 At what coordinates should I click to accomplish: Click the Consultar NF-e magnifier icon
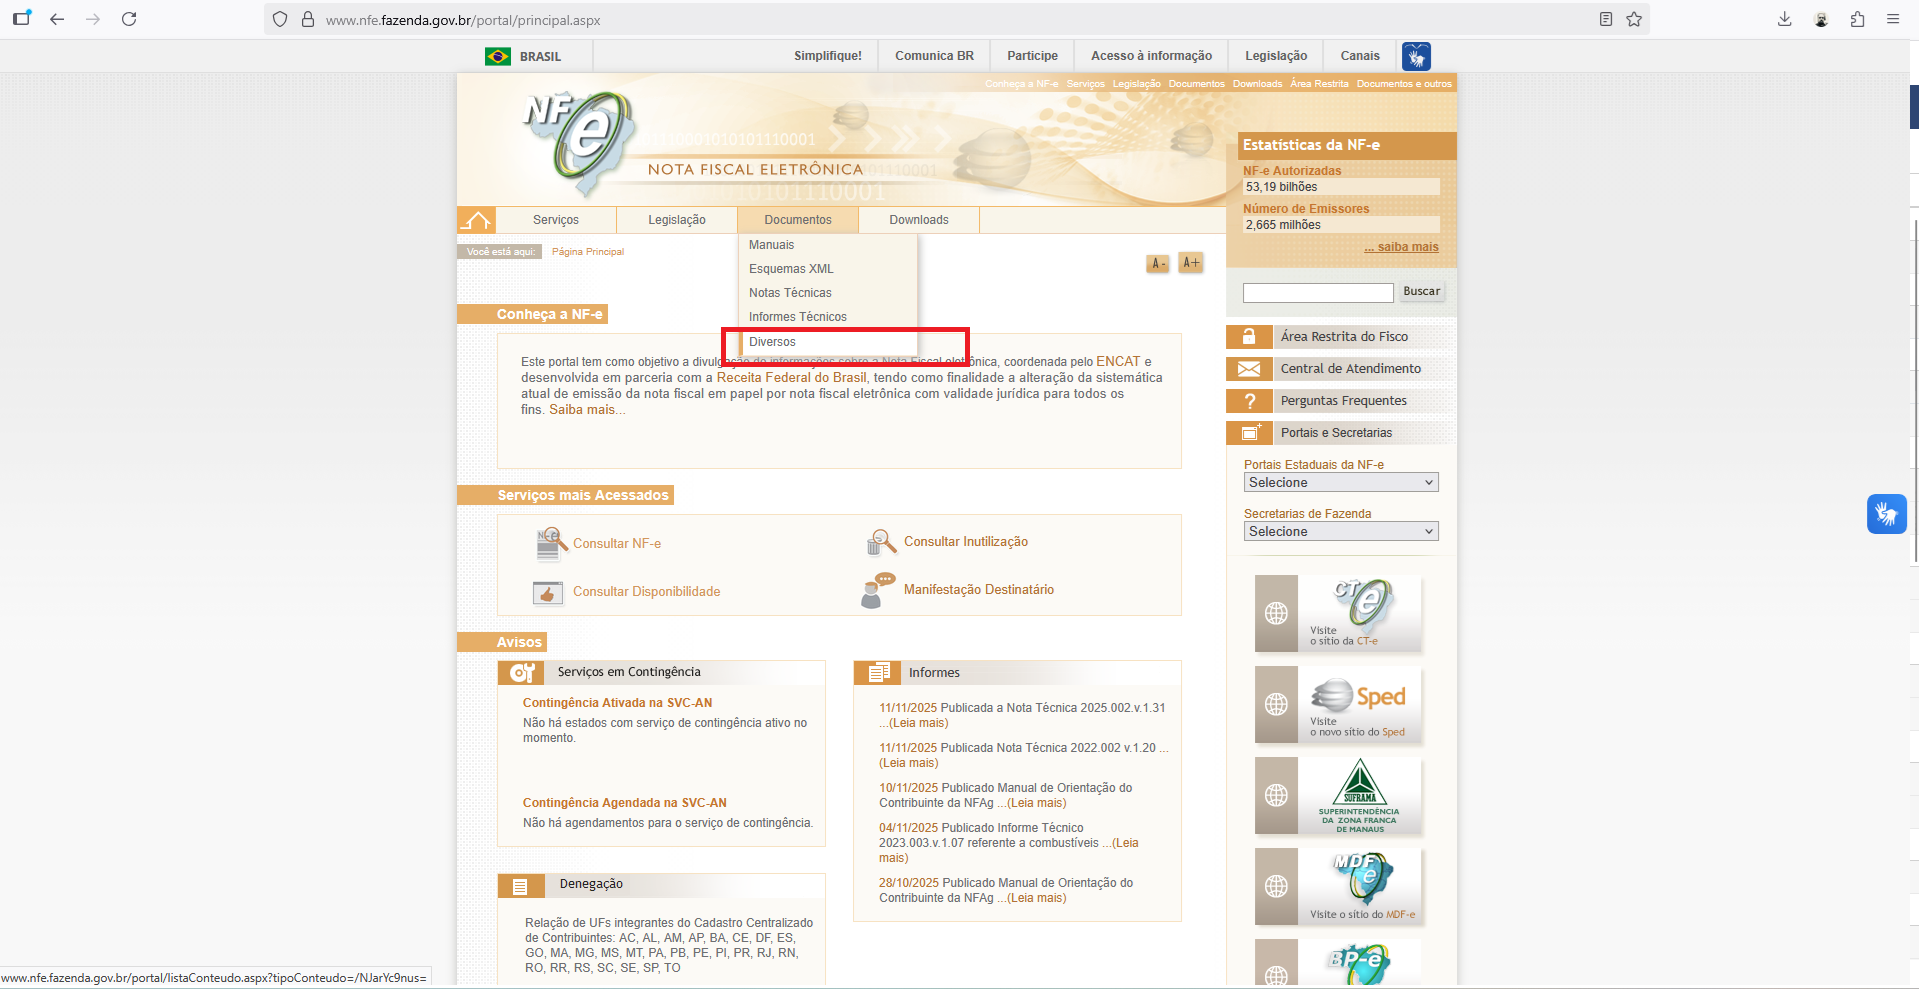point(551,543)
